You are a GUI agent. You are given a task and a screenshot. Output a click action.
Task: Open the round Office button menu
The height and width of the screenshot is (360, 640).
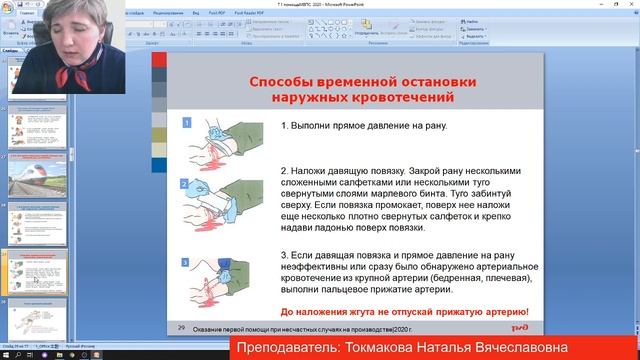pyautogui.click(x=7, y=7)
